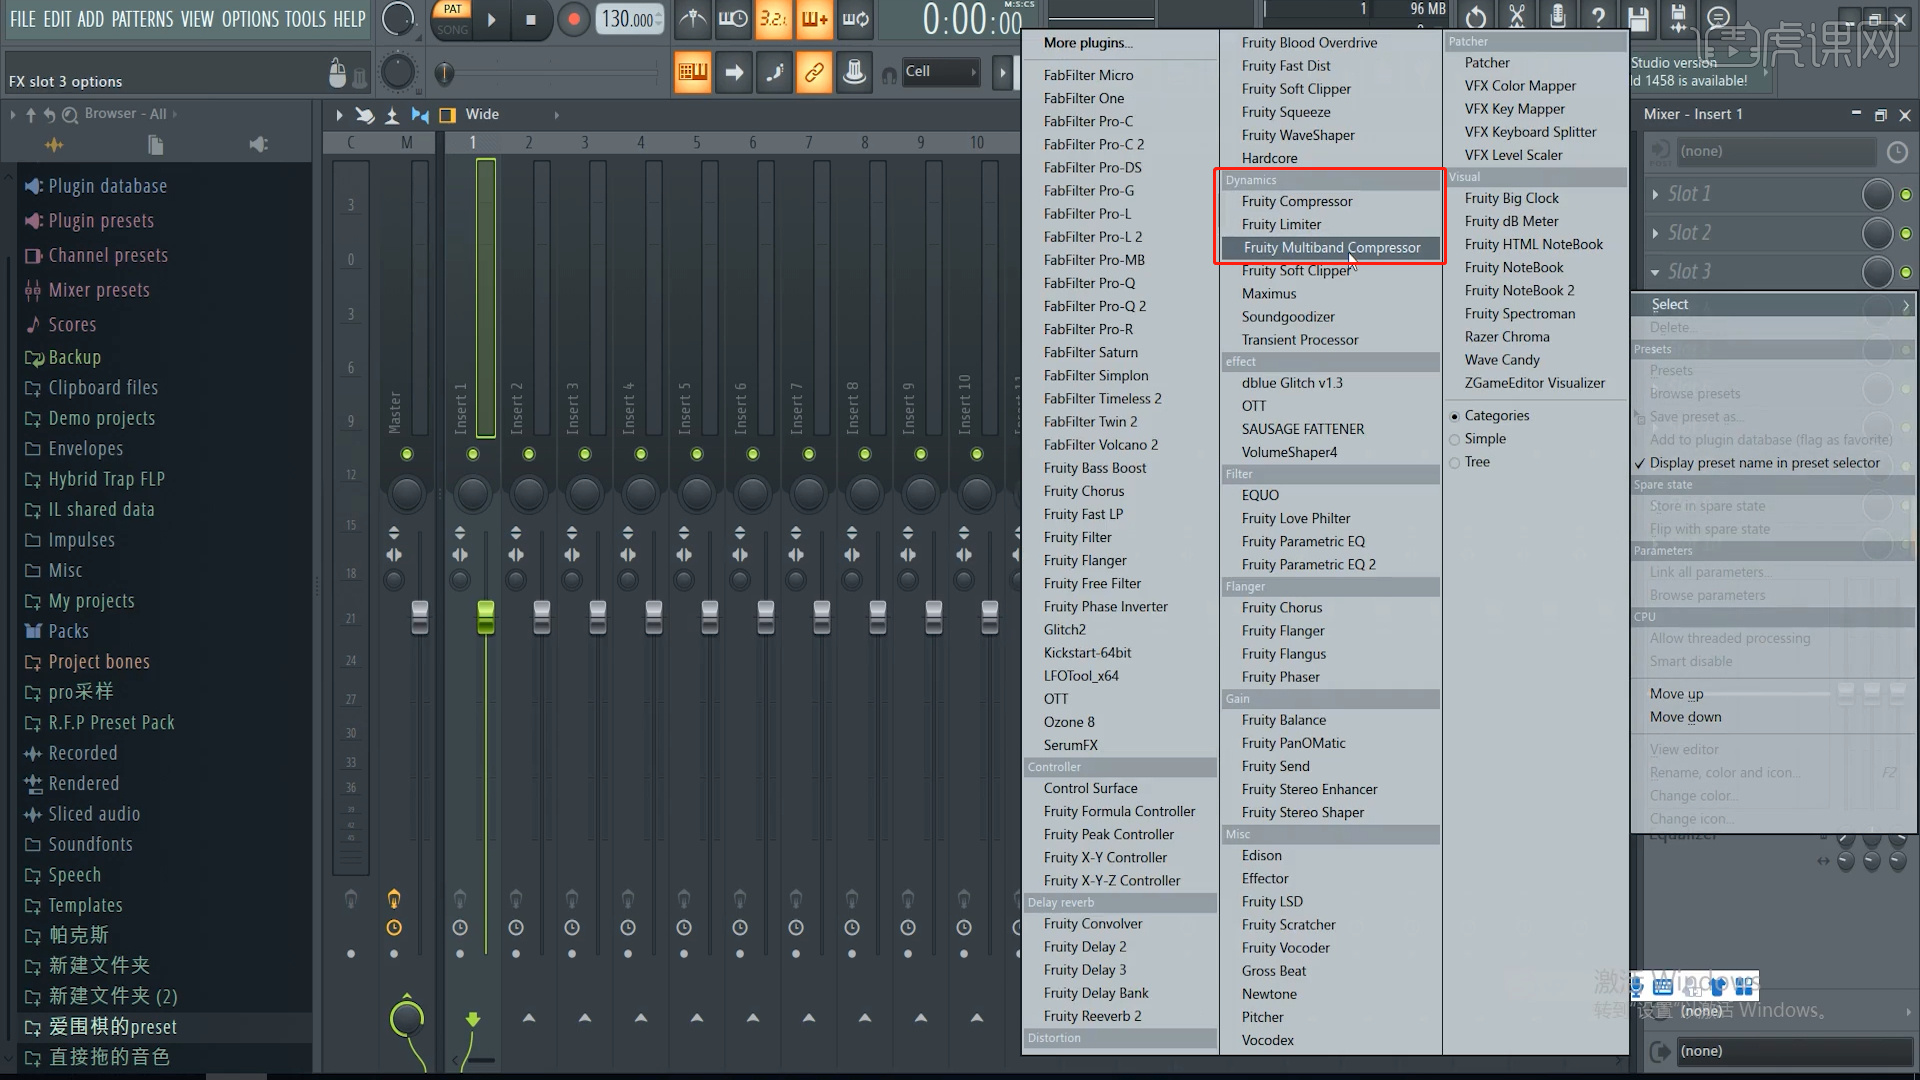Click the undo icon in the toolbar

point(1476,17)
